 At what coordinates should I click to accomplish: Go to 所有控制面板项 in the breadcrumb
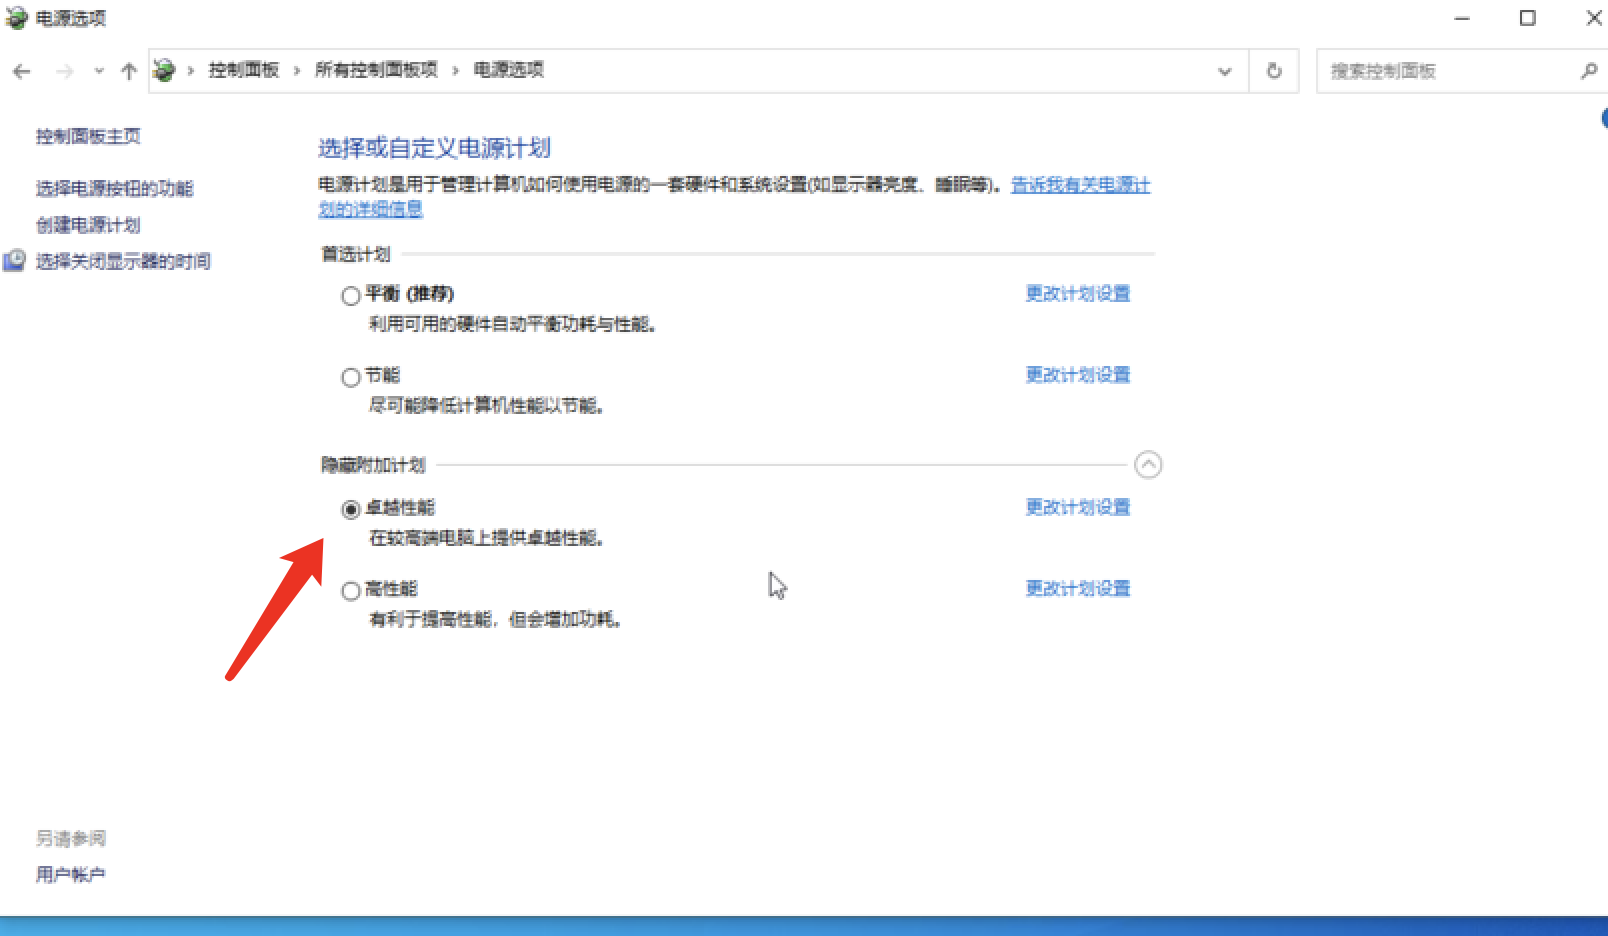tap(376, 70)
